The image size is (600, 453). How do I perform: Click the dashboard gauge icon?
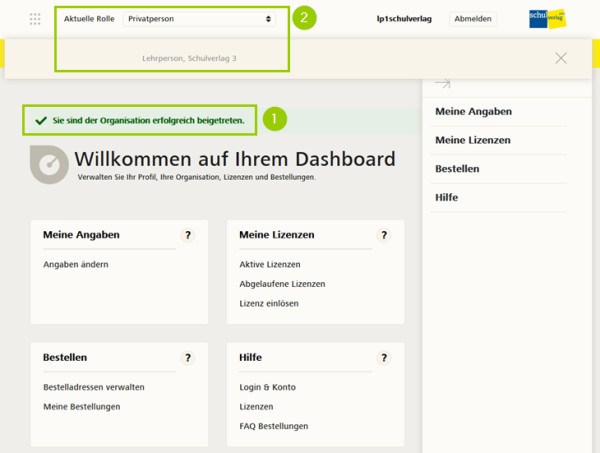click(48, 163)
